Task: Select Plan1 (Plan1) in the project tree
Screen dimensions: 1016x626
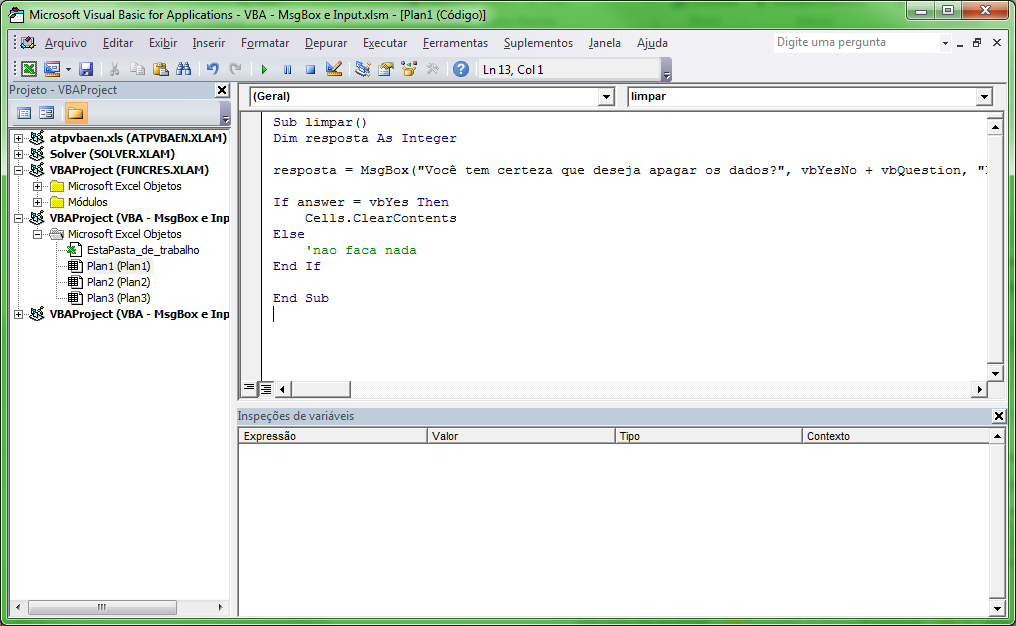Action: pos(119,266)
